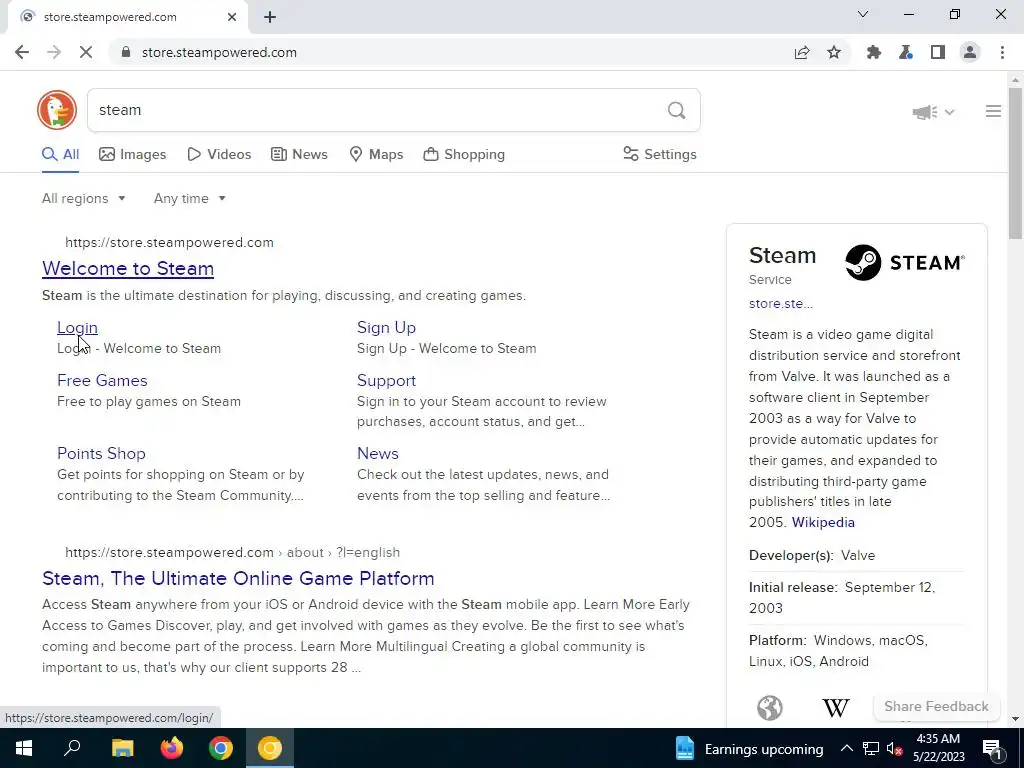Open the Chrome Labs flask icon
Viewport: 1024px width, 768px height.
(x=905, y=52)
